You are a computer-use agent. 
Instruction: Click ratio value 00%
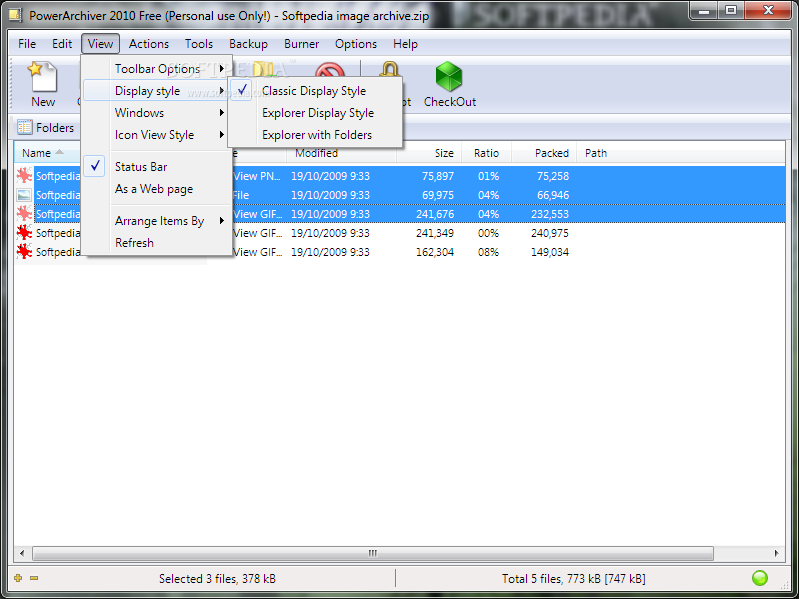click(488, 233)
